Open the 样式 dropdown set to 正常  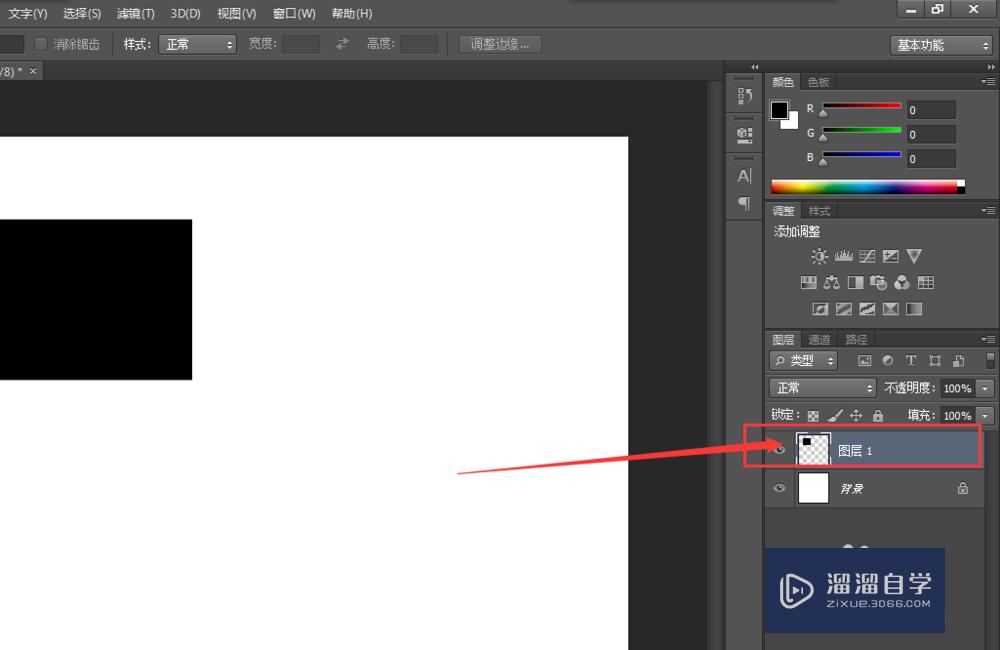[197, 44]
